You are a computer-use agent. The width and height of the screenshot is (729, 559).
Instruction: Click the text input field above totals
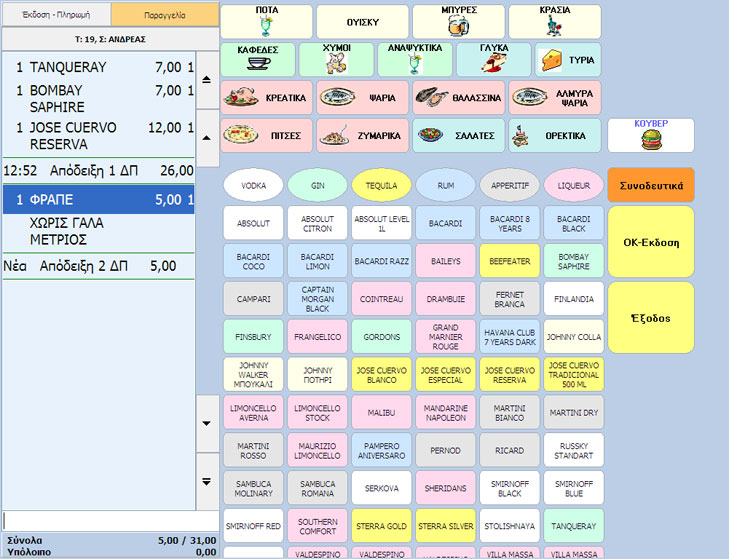pos(110,521)
